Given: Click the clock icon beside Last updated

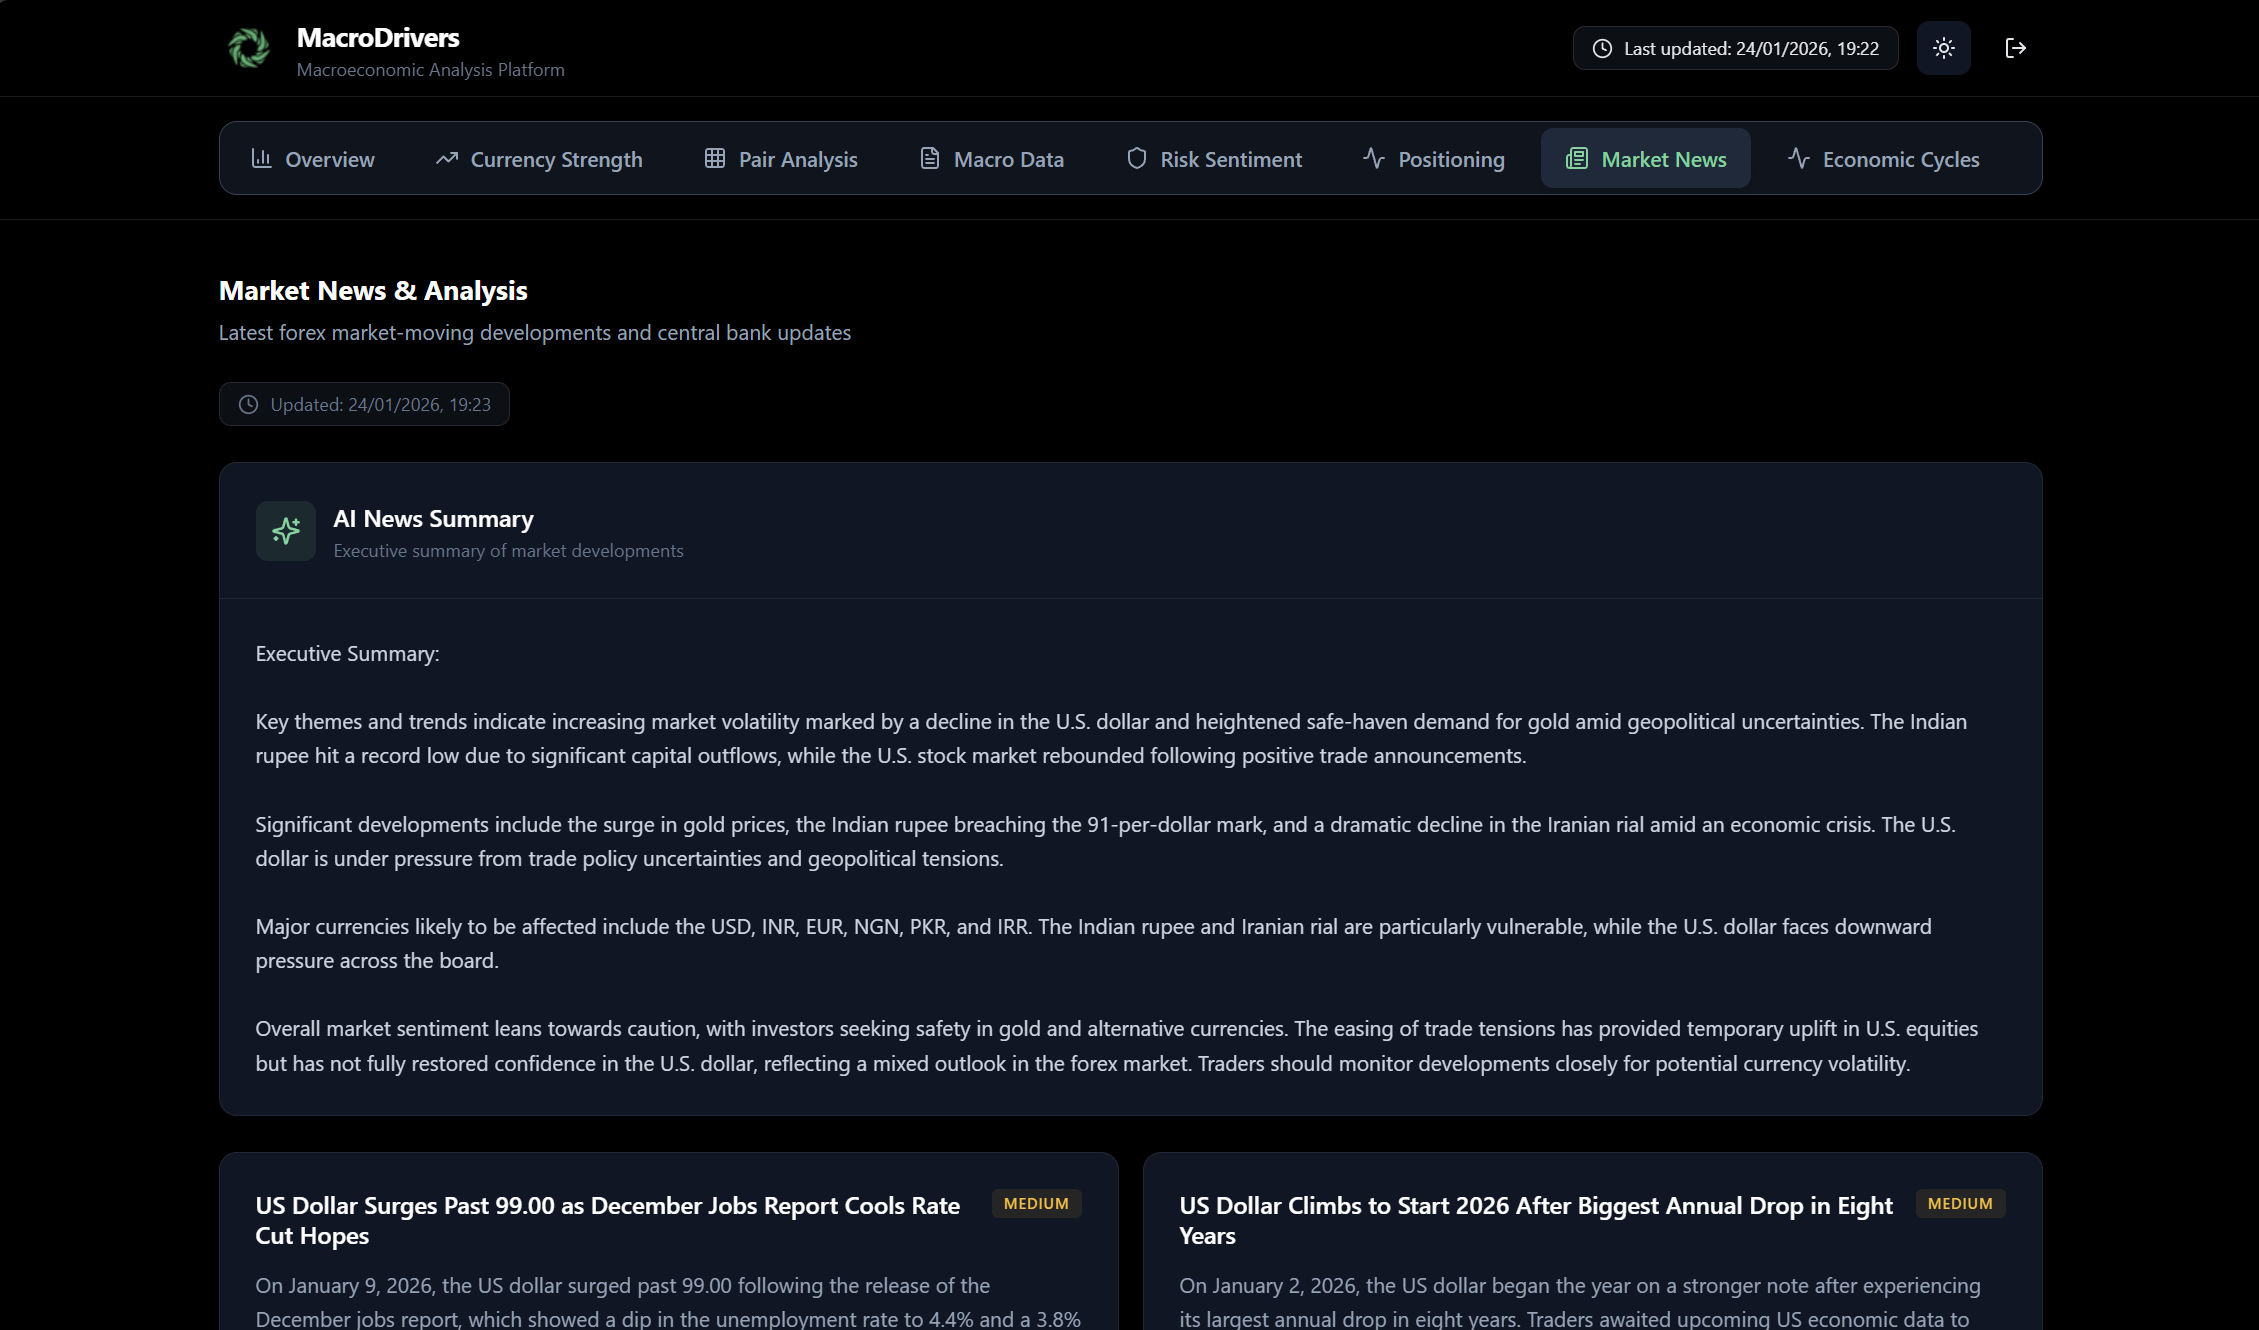Looking at the screenshot, I should (x=1602, y=48).
